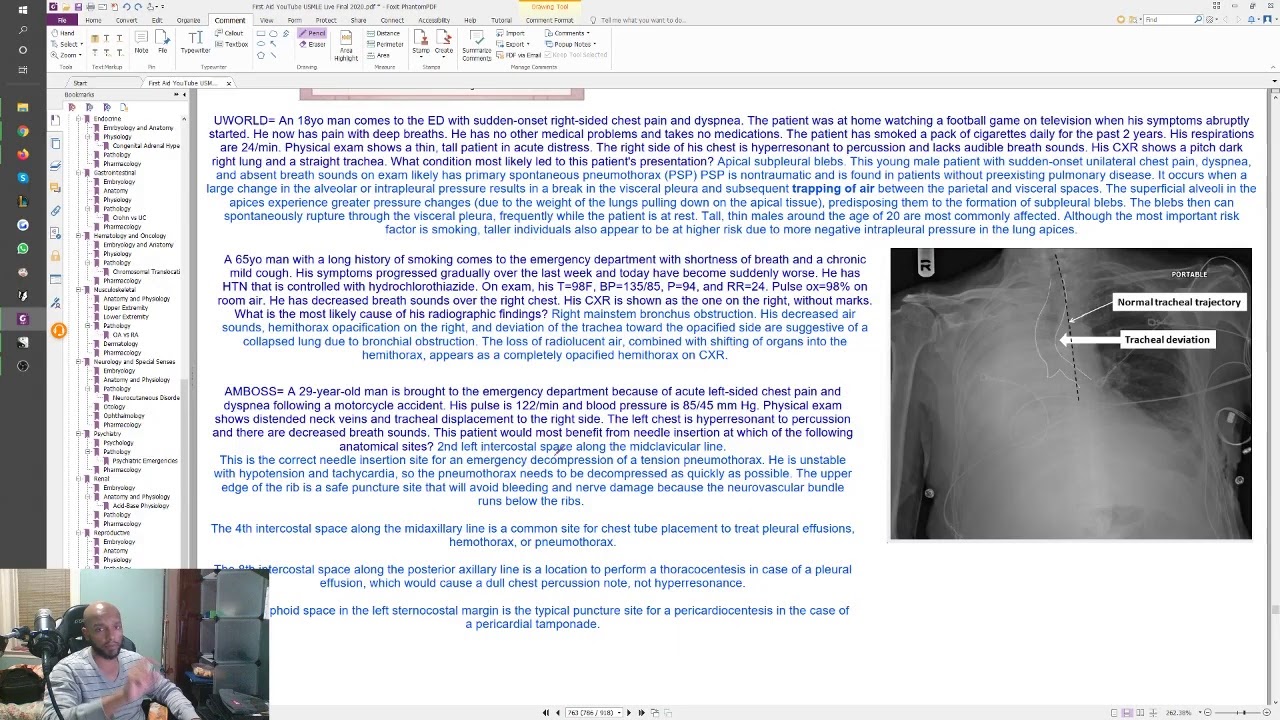The width and height of the screenshot is (1280, 720).
Task: Open the Layers panel in sidebar
Action: [56, 166]
